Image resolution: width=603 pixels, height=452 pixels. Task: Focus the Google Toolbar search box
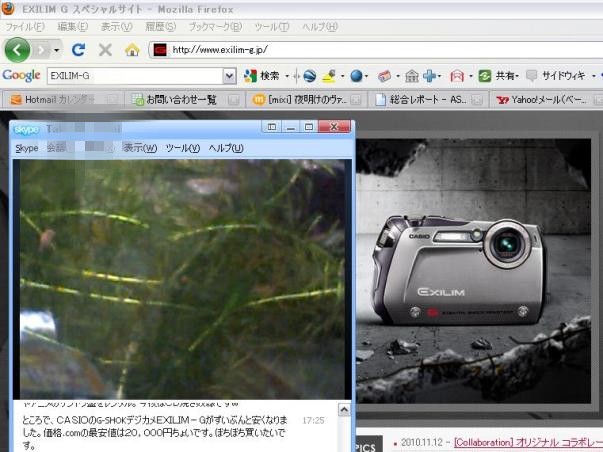point(135,76)
